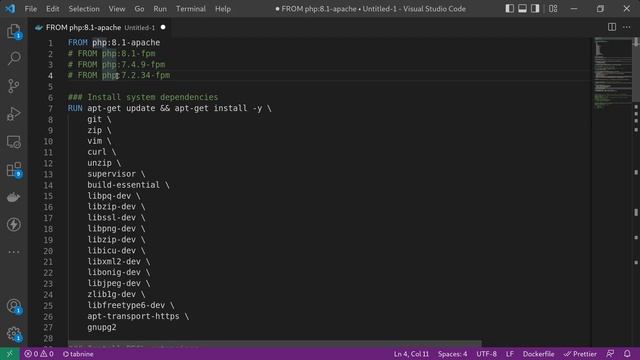Click the 'apt-transport-https \' line
This screenshot has width=640, height=360.
(138, 316)
